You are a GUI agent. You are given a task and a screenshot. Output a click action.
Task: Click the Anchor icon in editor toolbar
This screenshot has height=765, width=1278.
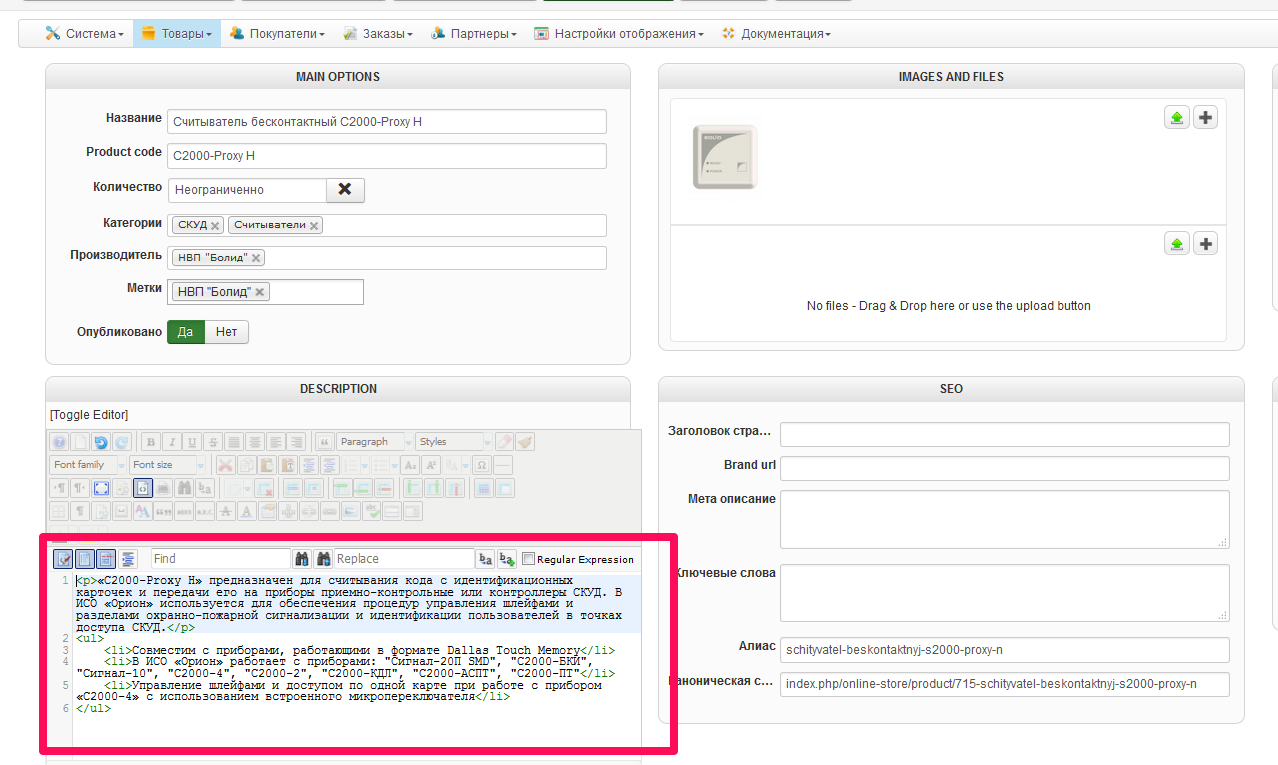tap(288, 512)
